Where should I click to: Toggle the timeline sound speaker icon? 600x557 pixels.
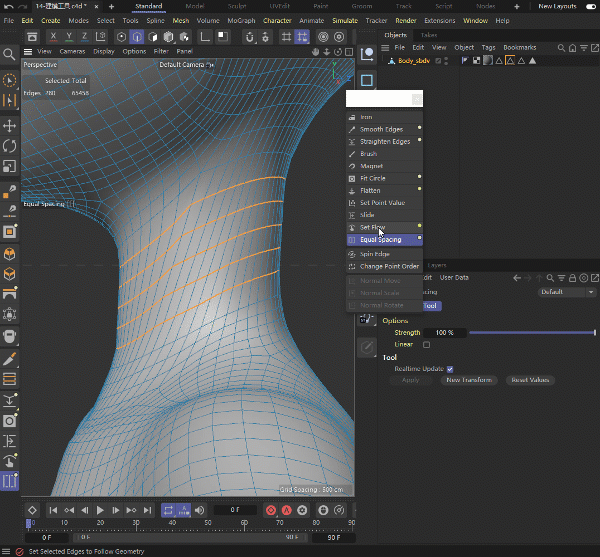(200, 510)
